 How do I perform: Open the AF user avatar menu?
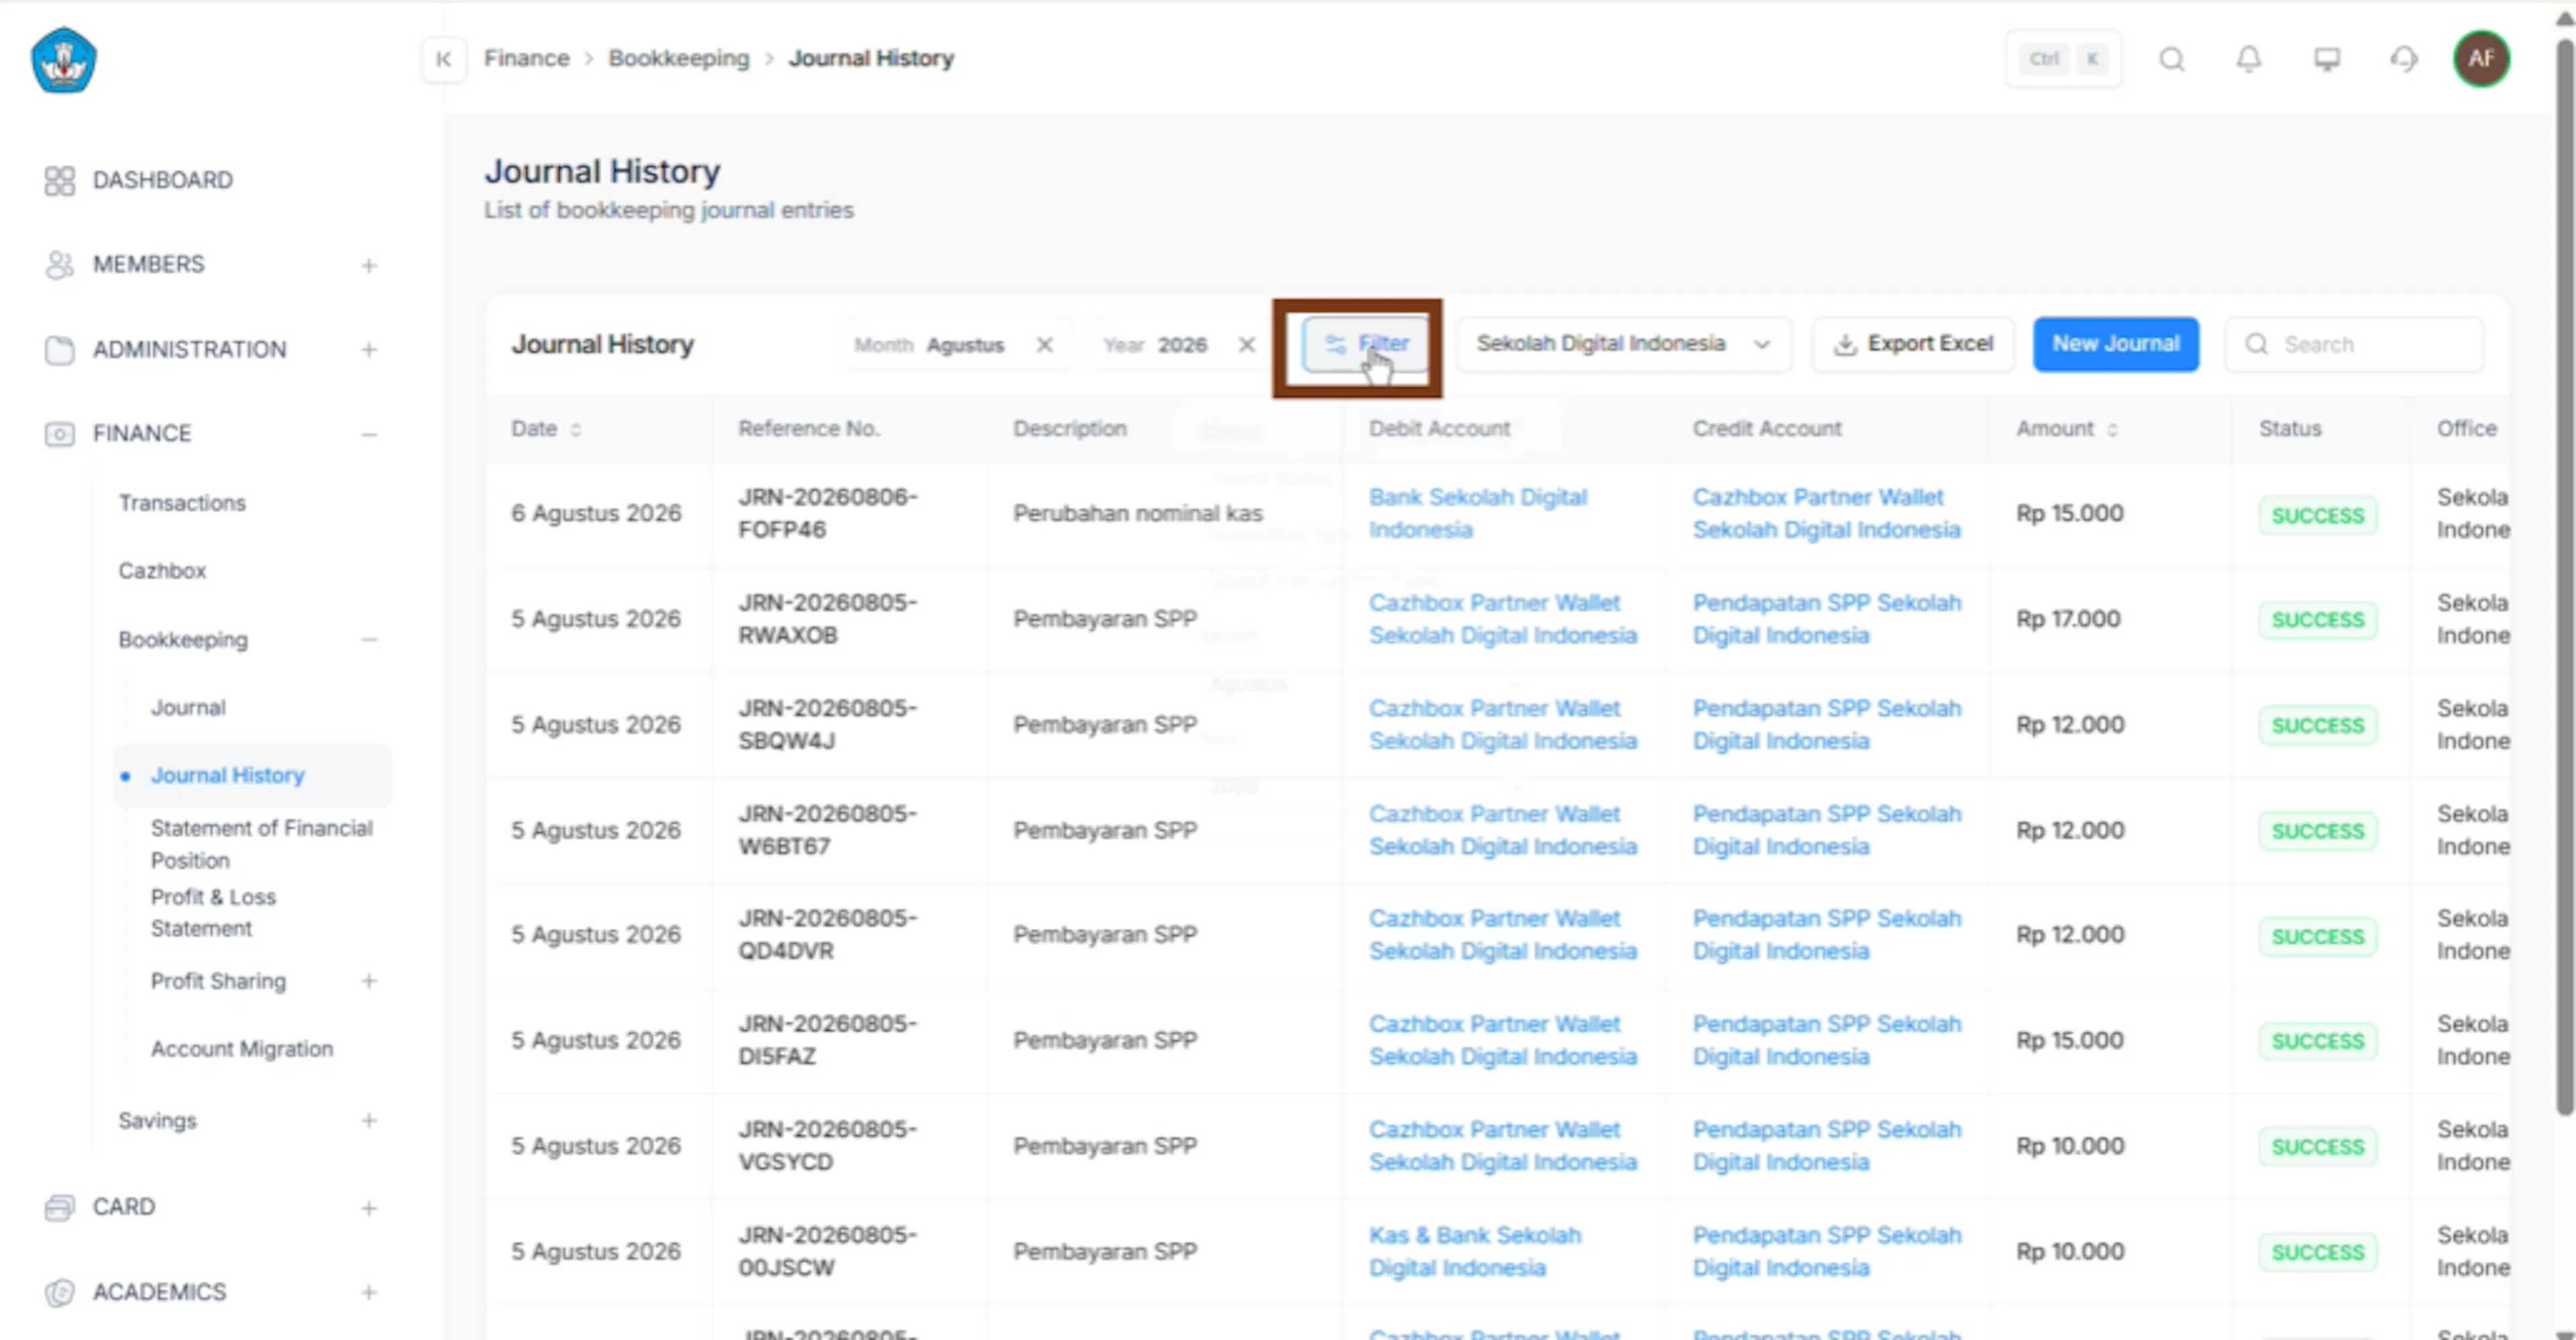(x=2481, y=59)
